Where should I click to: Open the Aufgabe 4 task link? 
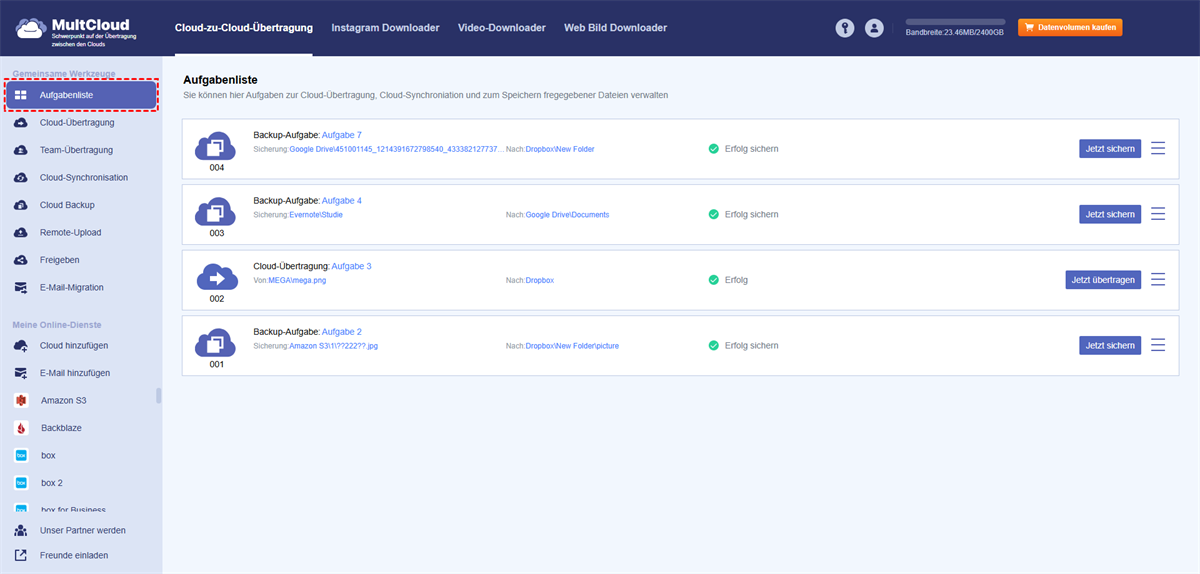tap(342, 200)
